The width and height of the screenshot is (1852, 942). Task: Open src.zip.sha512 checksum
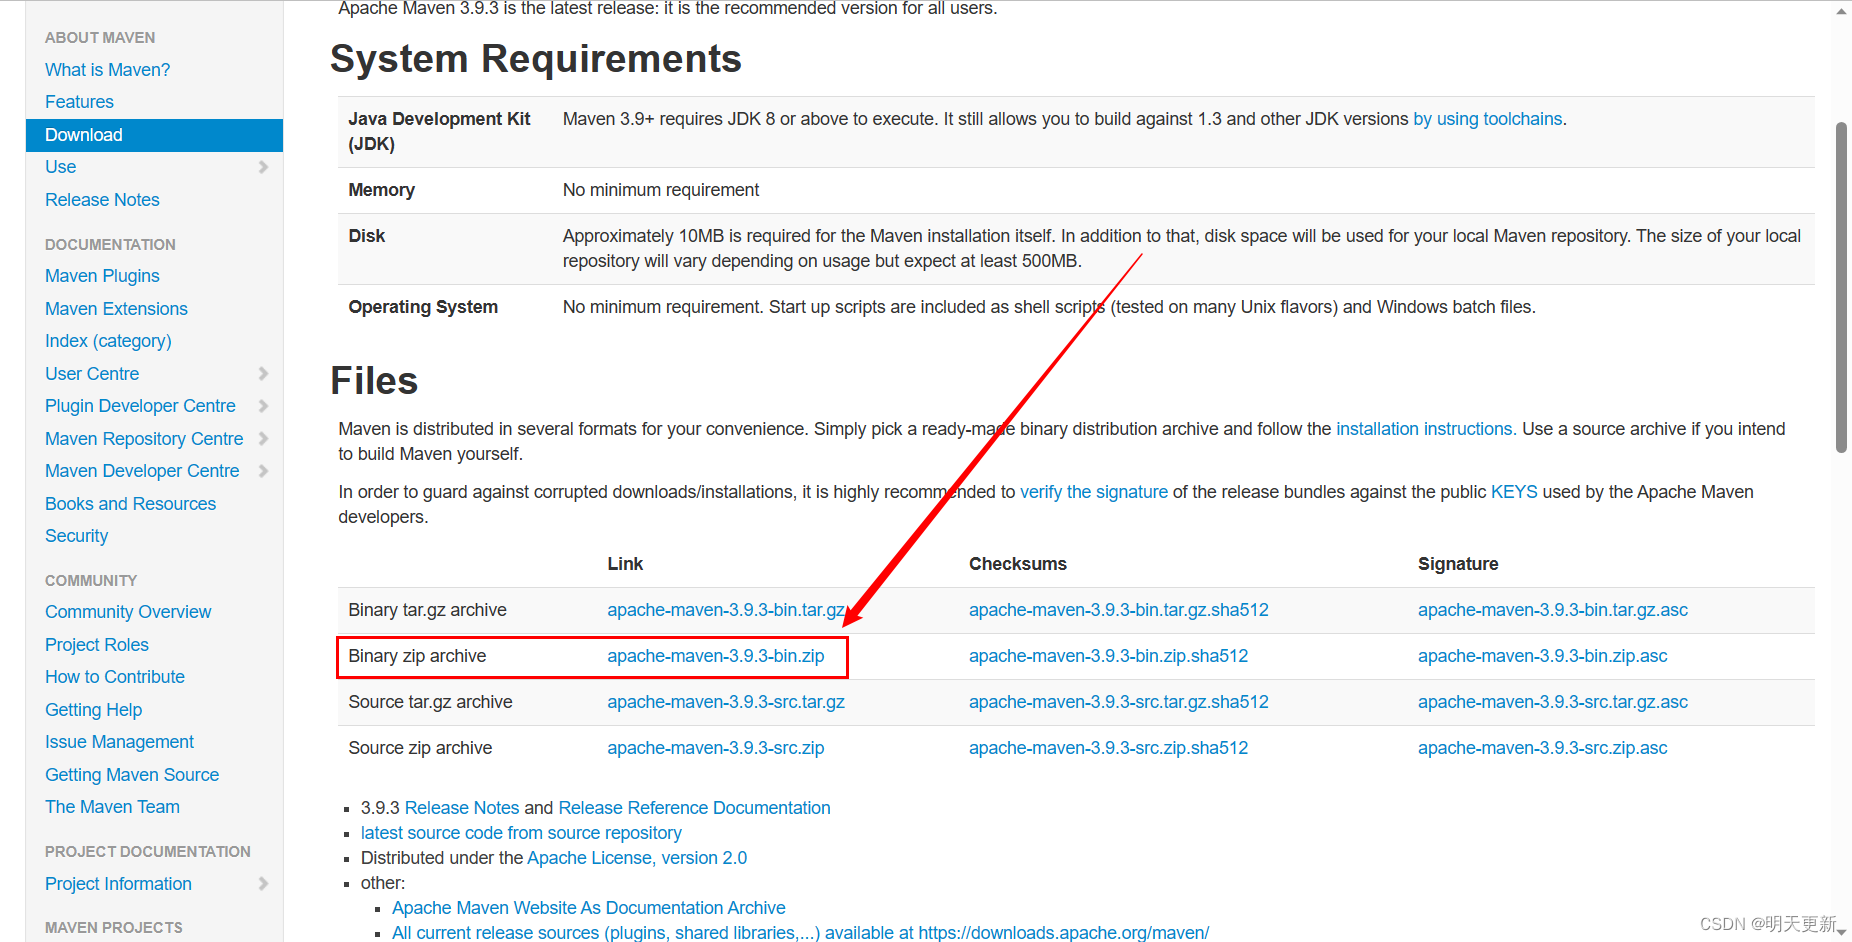coord(1108,748)
